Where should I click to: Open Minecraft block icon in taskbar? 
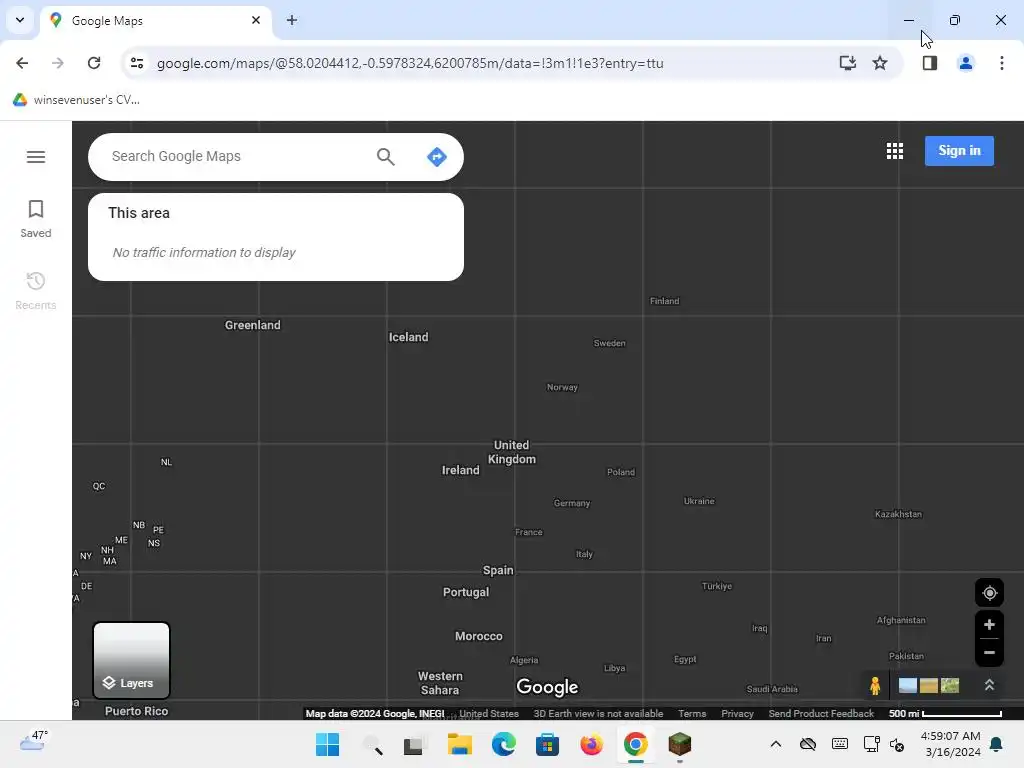tap(679, 744)
